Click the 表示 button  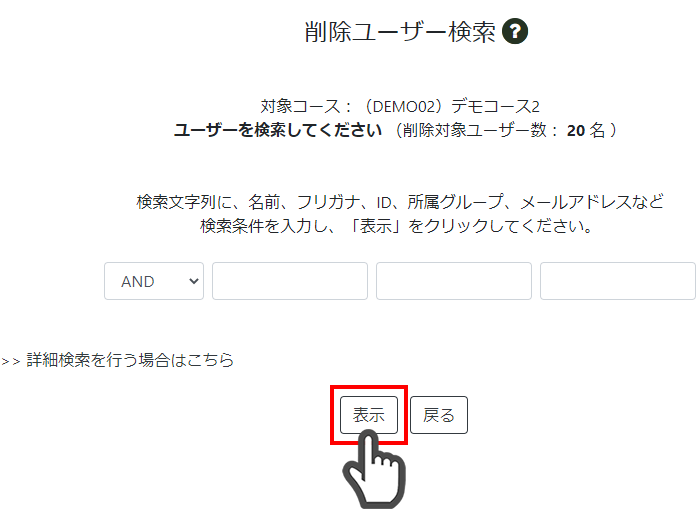pos(369,415)
